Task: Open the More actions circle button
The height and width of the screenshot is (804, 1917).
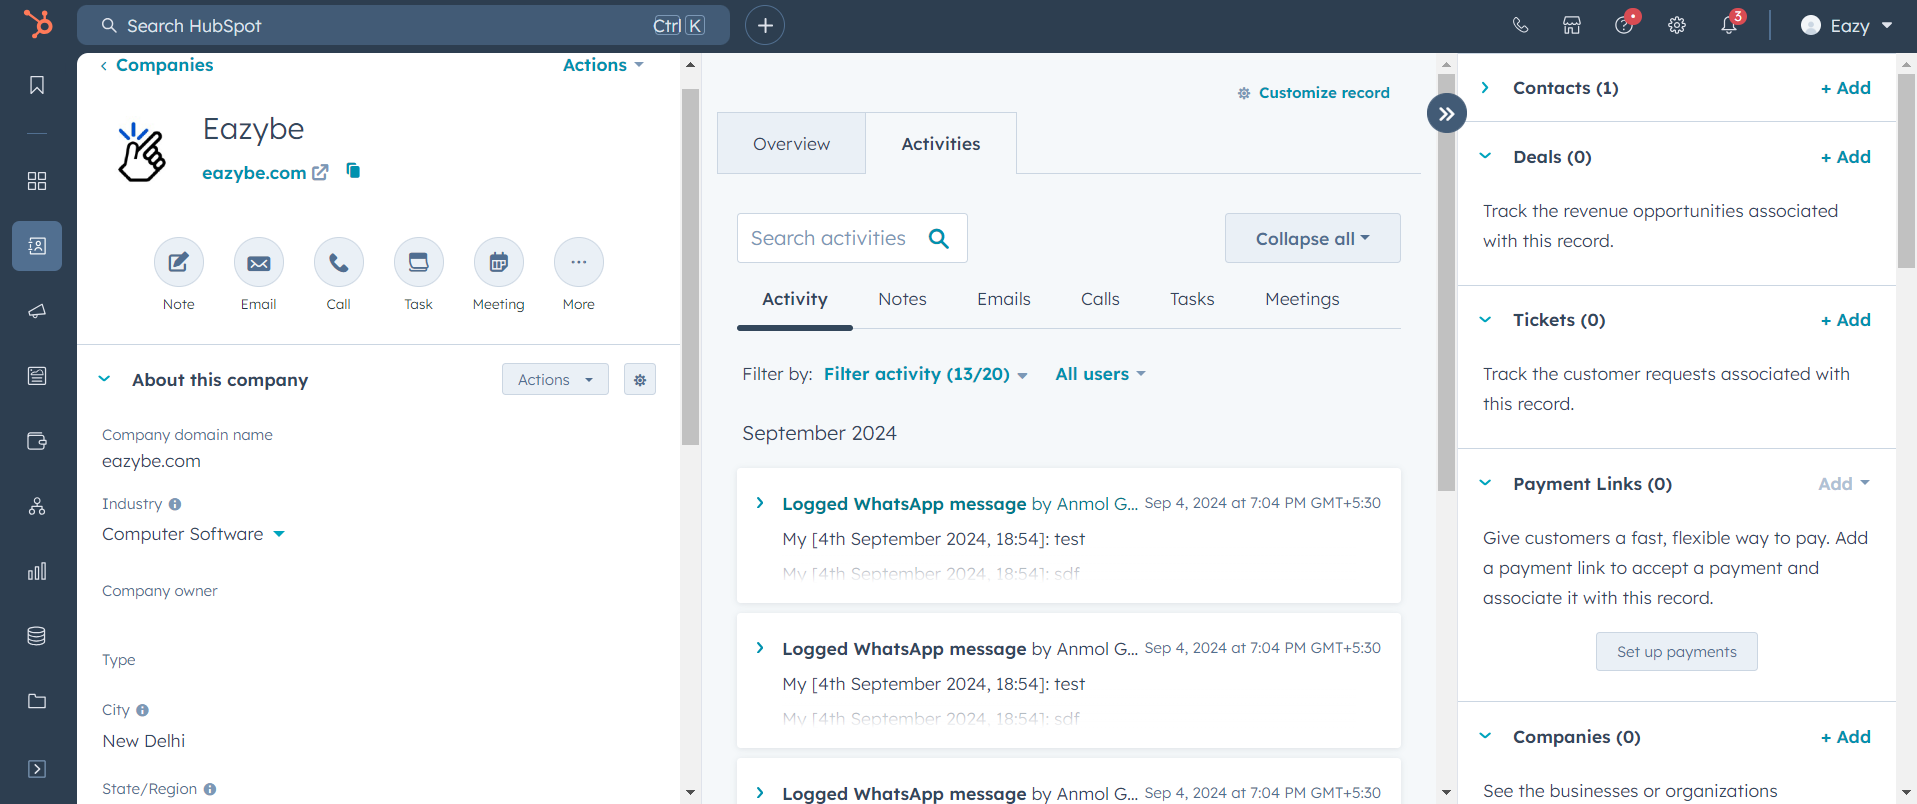Action: pos(579,262)
